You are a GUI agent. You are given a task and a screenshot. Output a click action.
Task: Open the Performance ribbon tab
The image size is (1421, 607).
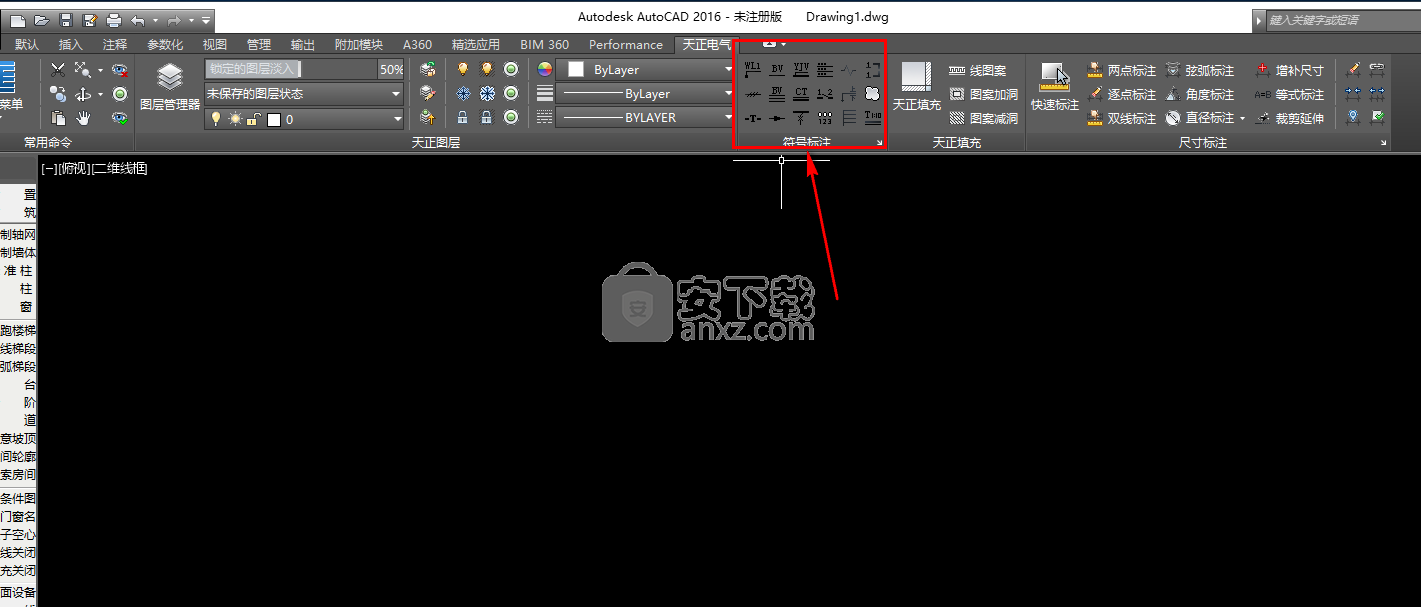[x=626, y=45]
